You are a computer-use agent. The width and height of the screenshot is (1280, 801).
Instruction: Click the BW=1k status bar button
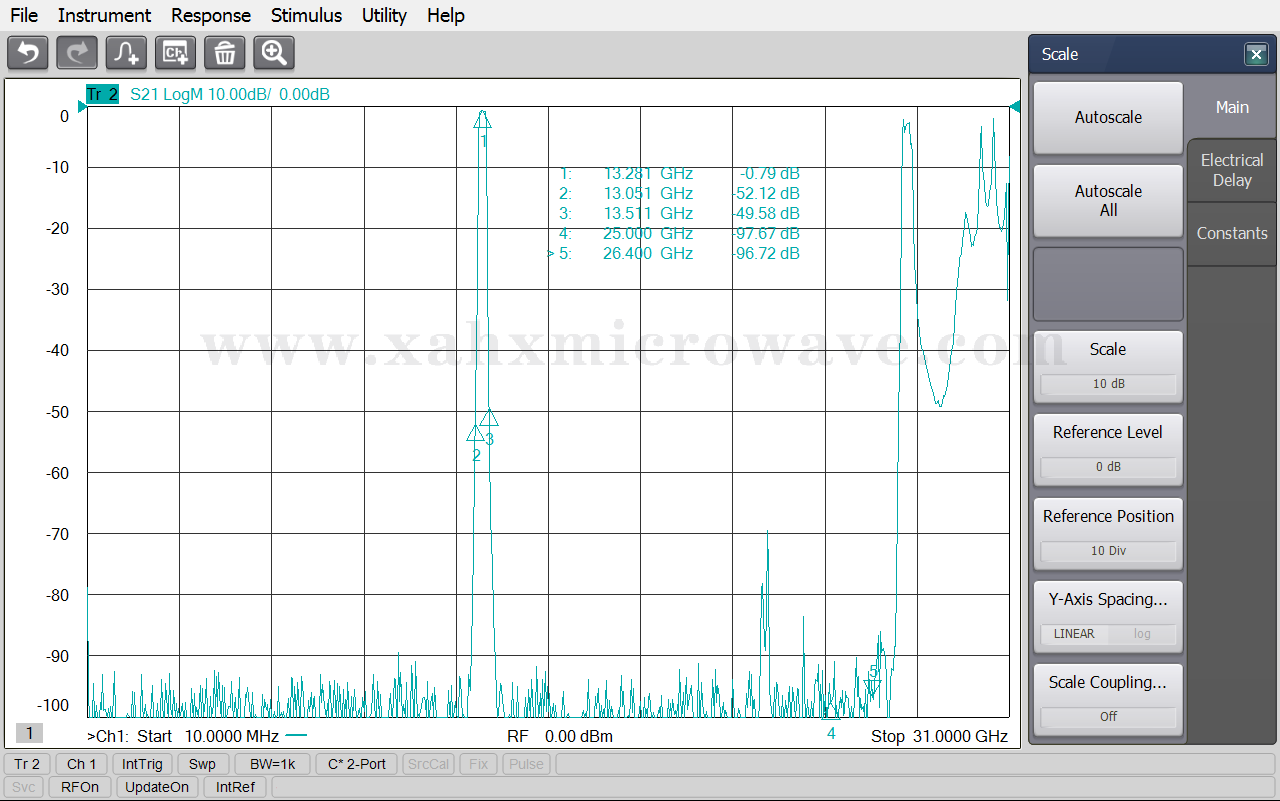[273, 764]
